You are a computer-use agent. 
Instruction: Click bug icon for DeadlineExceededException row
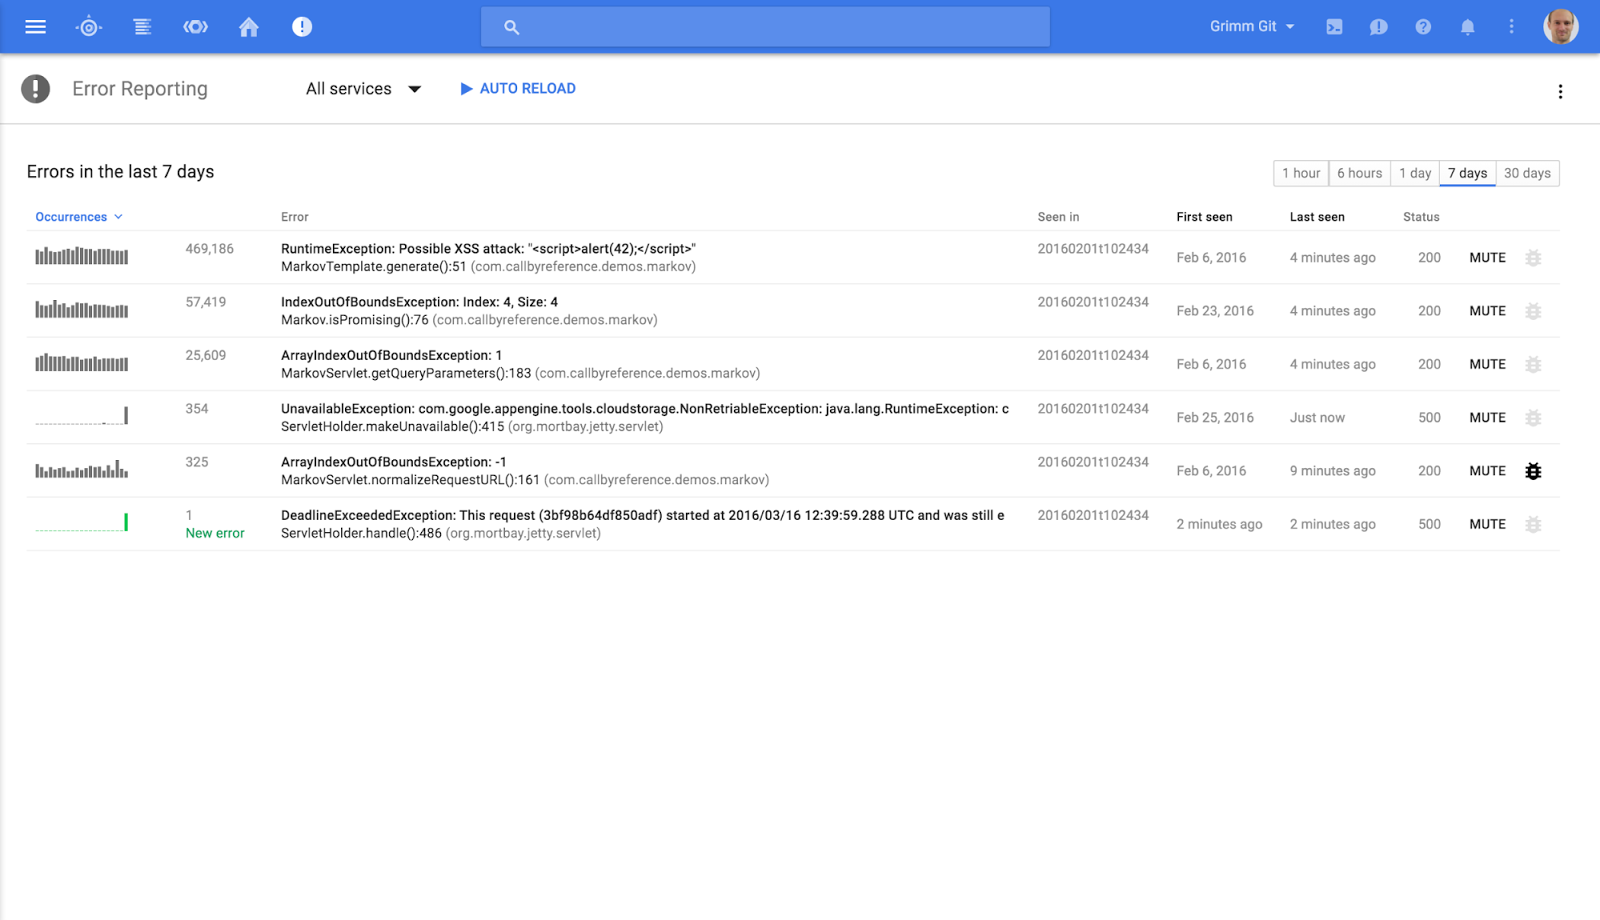point(1533,524)
